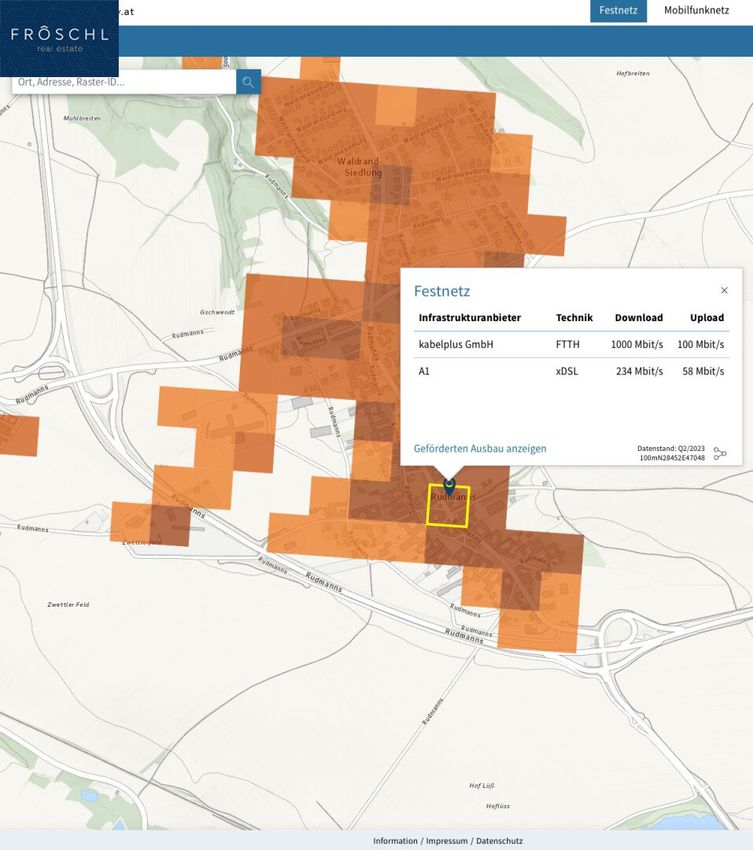Select the Festnetz tab
This screenshot has height=850, width=753.
click(x=618, y=11)
